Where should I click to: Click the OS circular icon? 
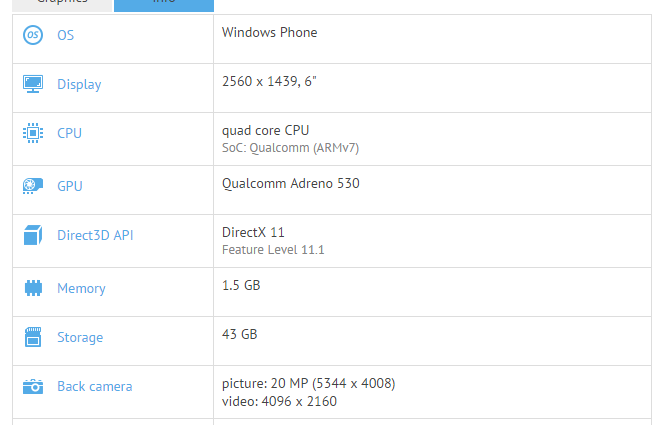point(33,35)
